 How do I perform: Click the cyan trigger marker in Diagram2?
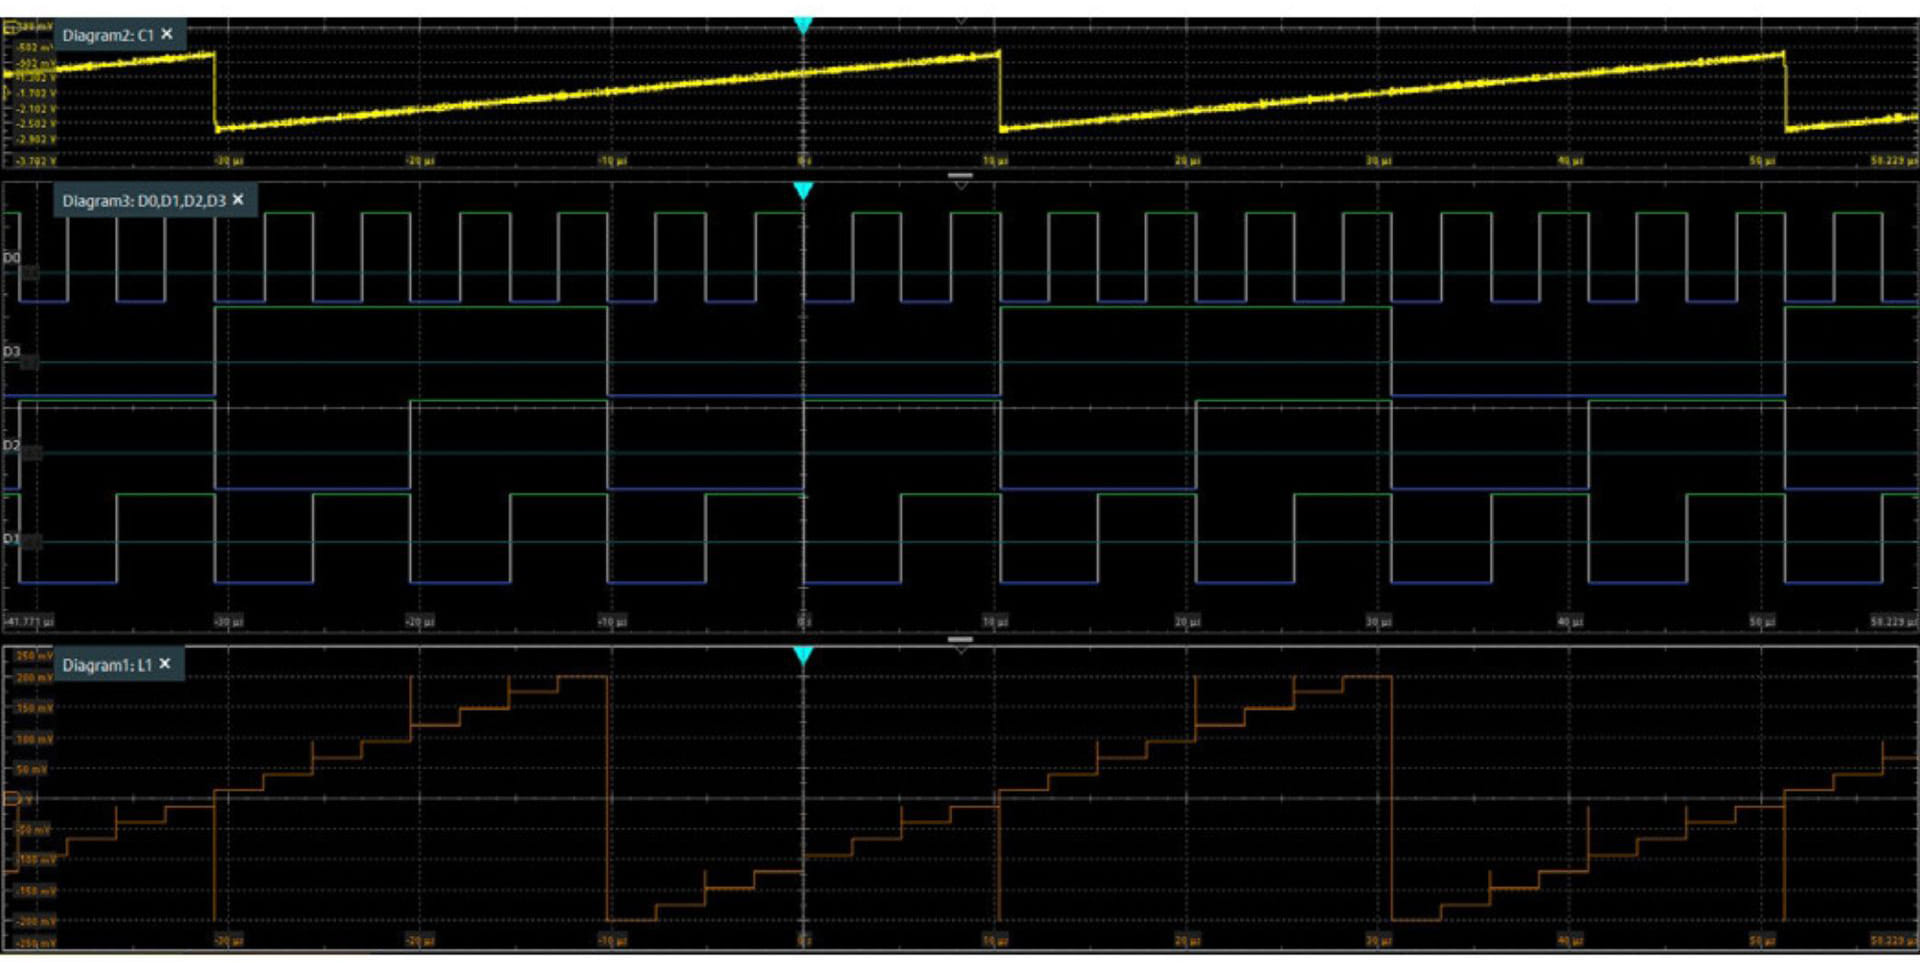pos(803,25)
